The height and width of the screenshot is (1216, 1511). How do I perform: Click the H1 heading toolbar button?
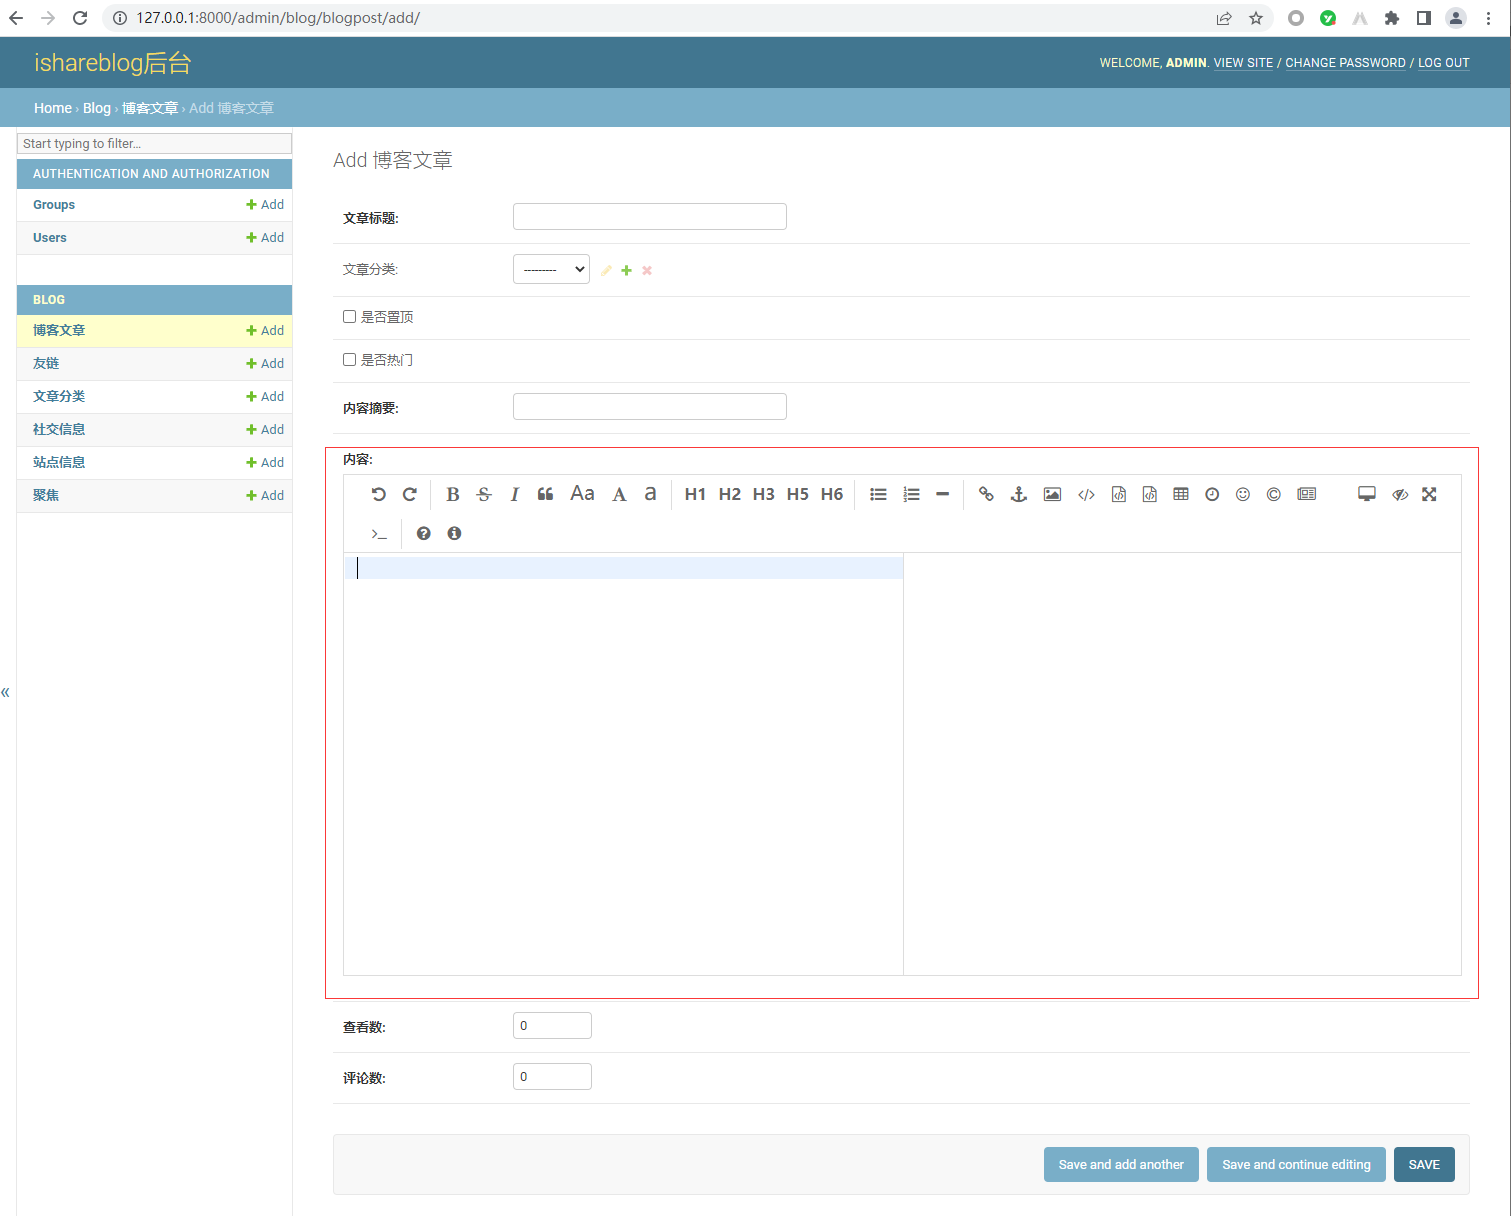pos(695,494)
